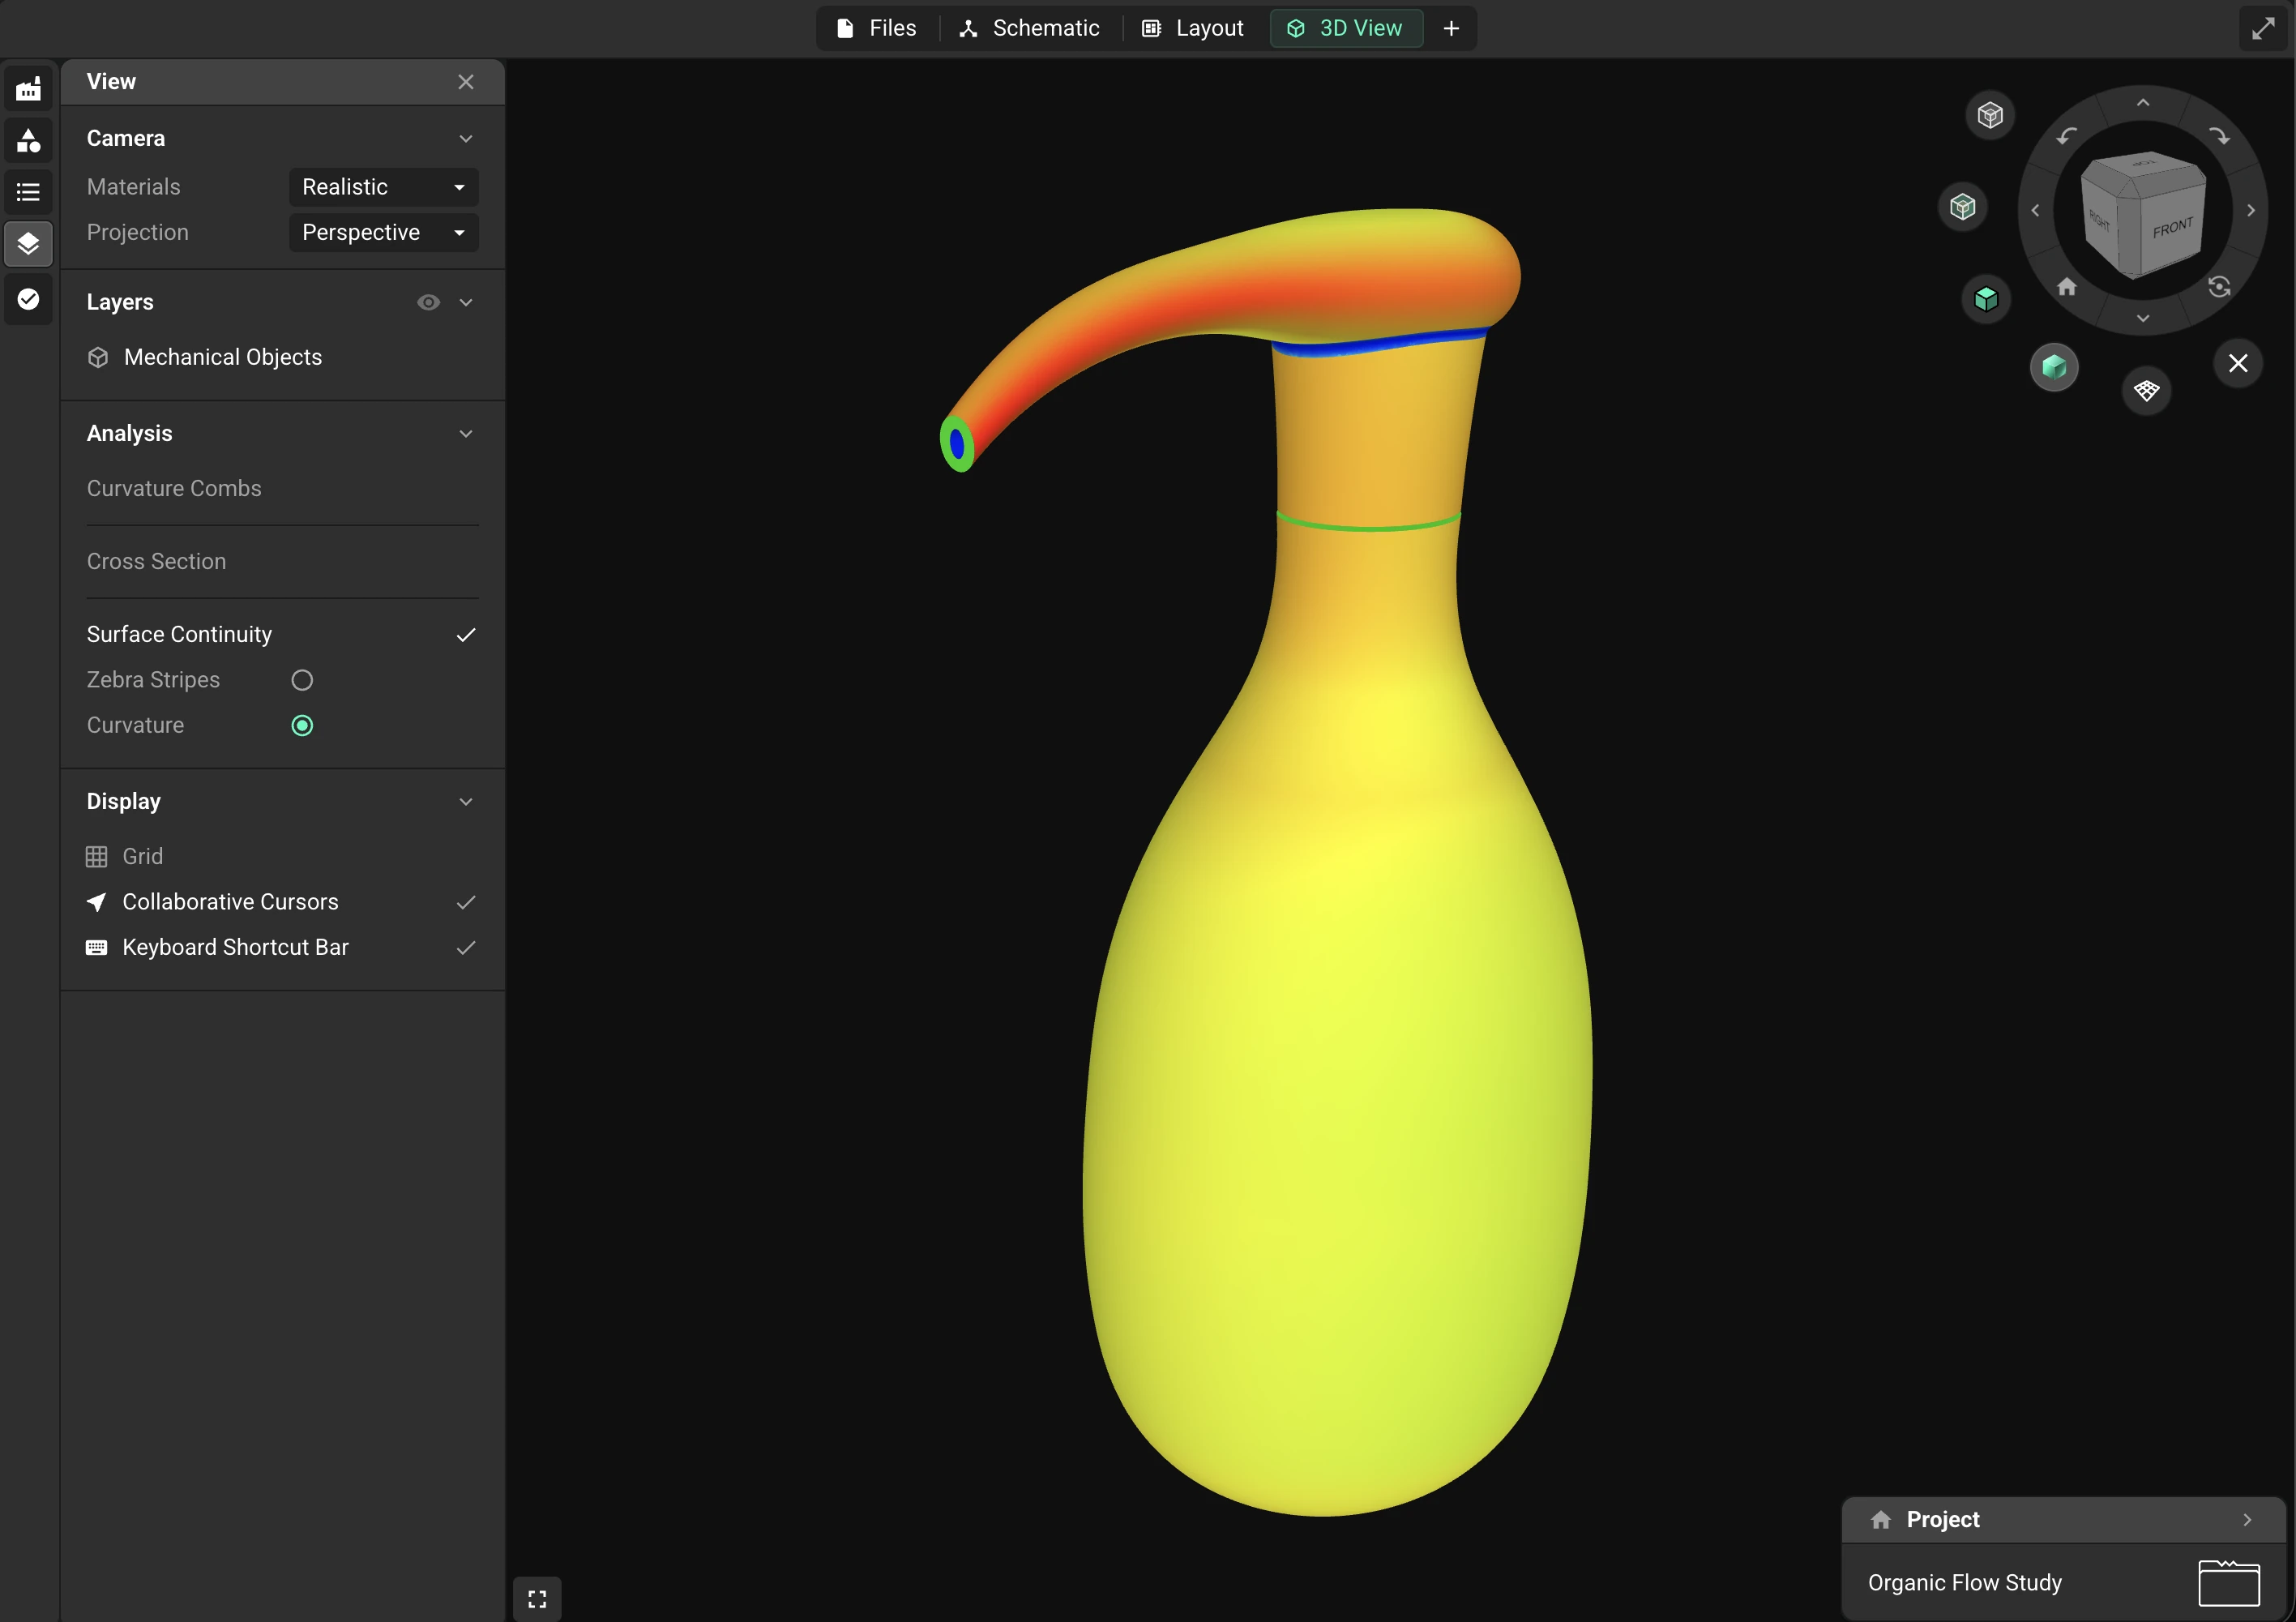Open the Projection dropdown showing Perspective
This screenshot has height=1622, width=2296.
tap(384, 232)
